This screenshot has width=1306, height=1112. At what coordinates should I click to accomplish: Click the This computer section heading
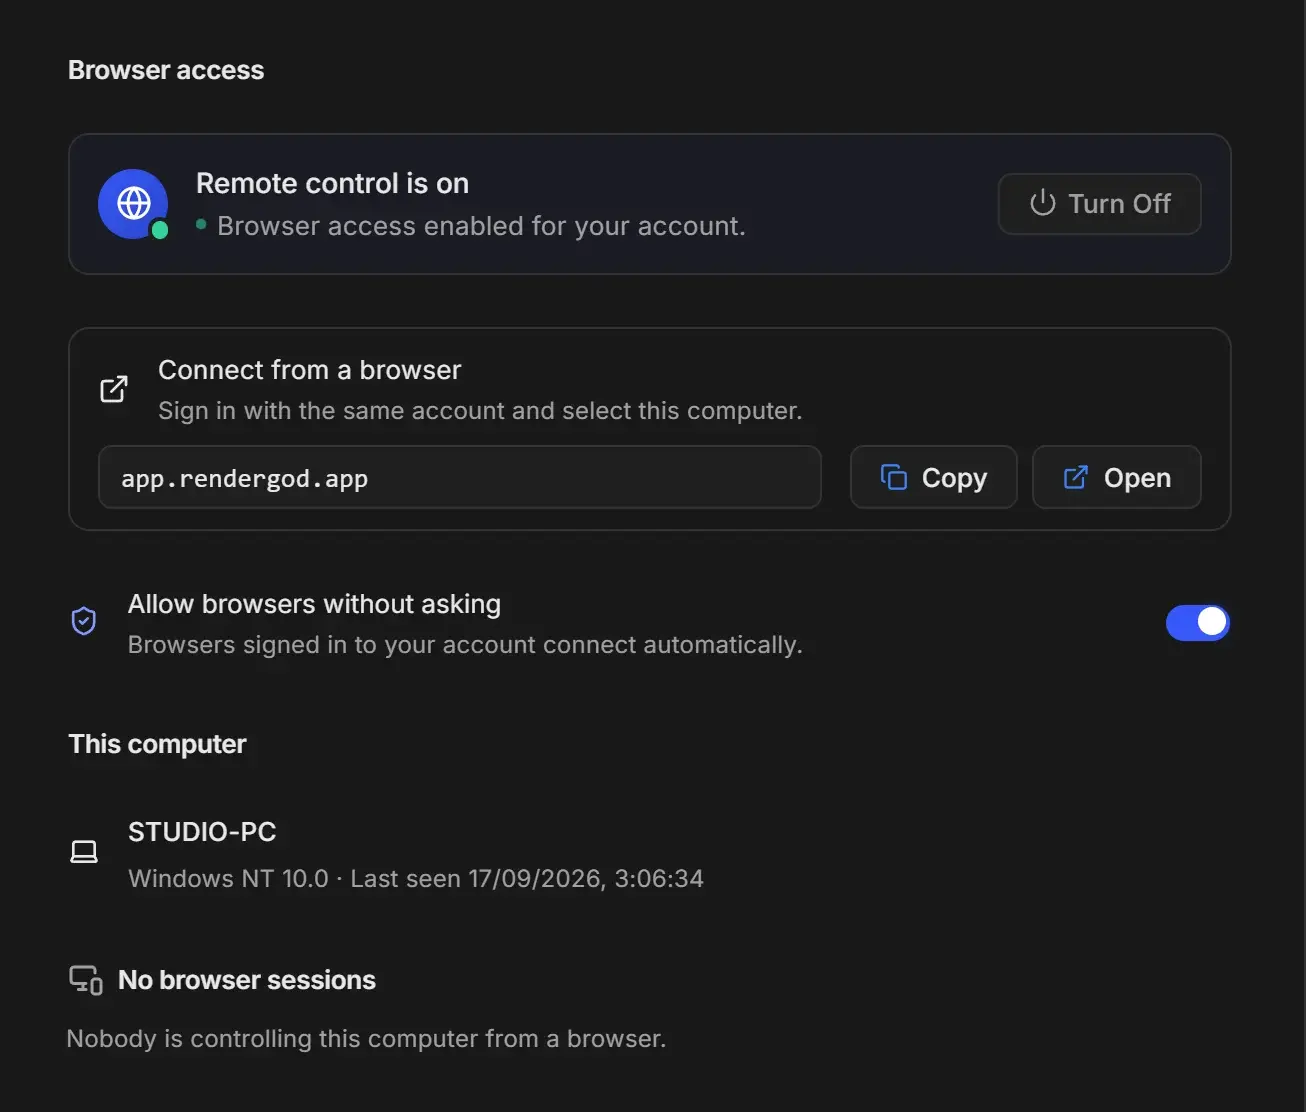[x=157, y=744]
